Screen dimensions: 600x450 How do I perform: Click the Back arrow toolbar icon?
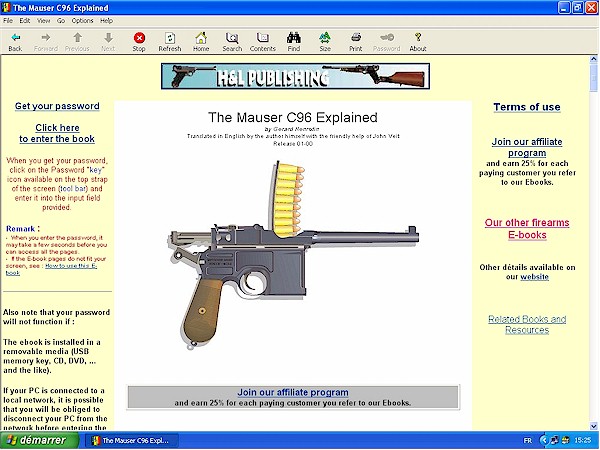16,38
